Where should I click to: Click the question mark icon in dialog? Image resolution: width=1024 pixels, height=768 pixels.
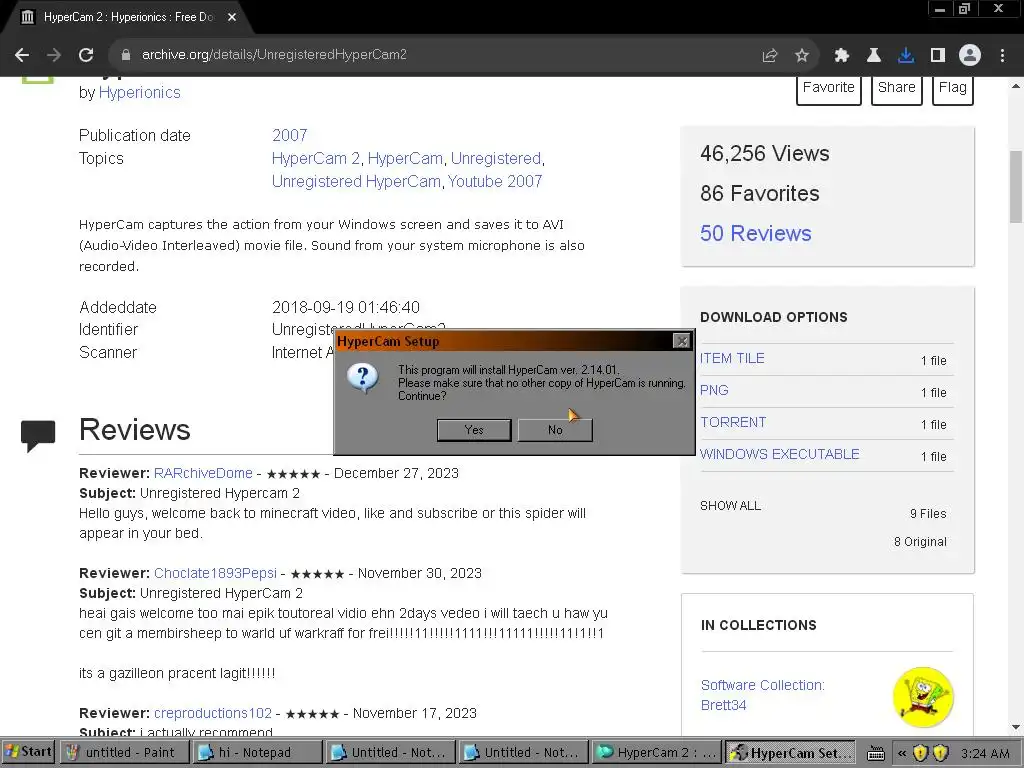(x=363, y=377)
